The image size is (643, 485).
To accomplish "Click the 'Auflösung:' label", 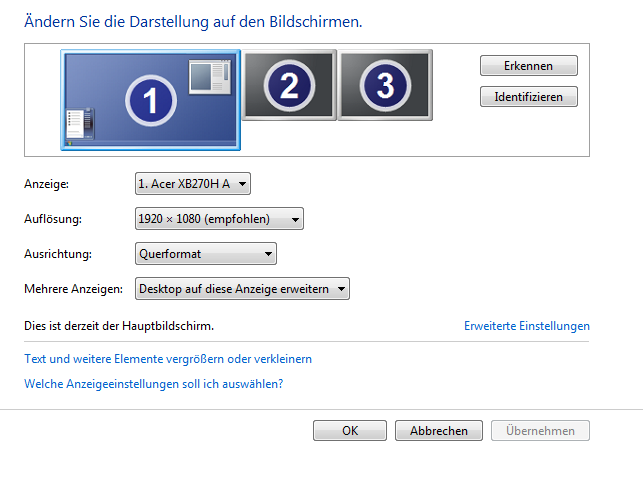I will [x=53, y=219].
